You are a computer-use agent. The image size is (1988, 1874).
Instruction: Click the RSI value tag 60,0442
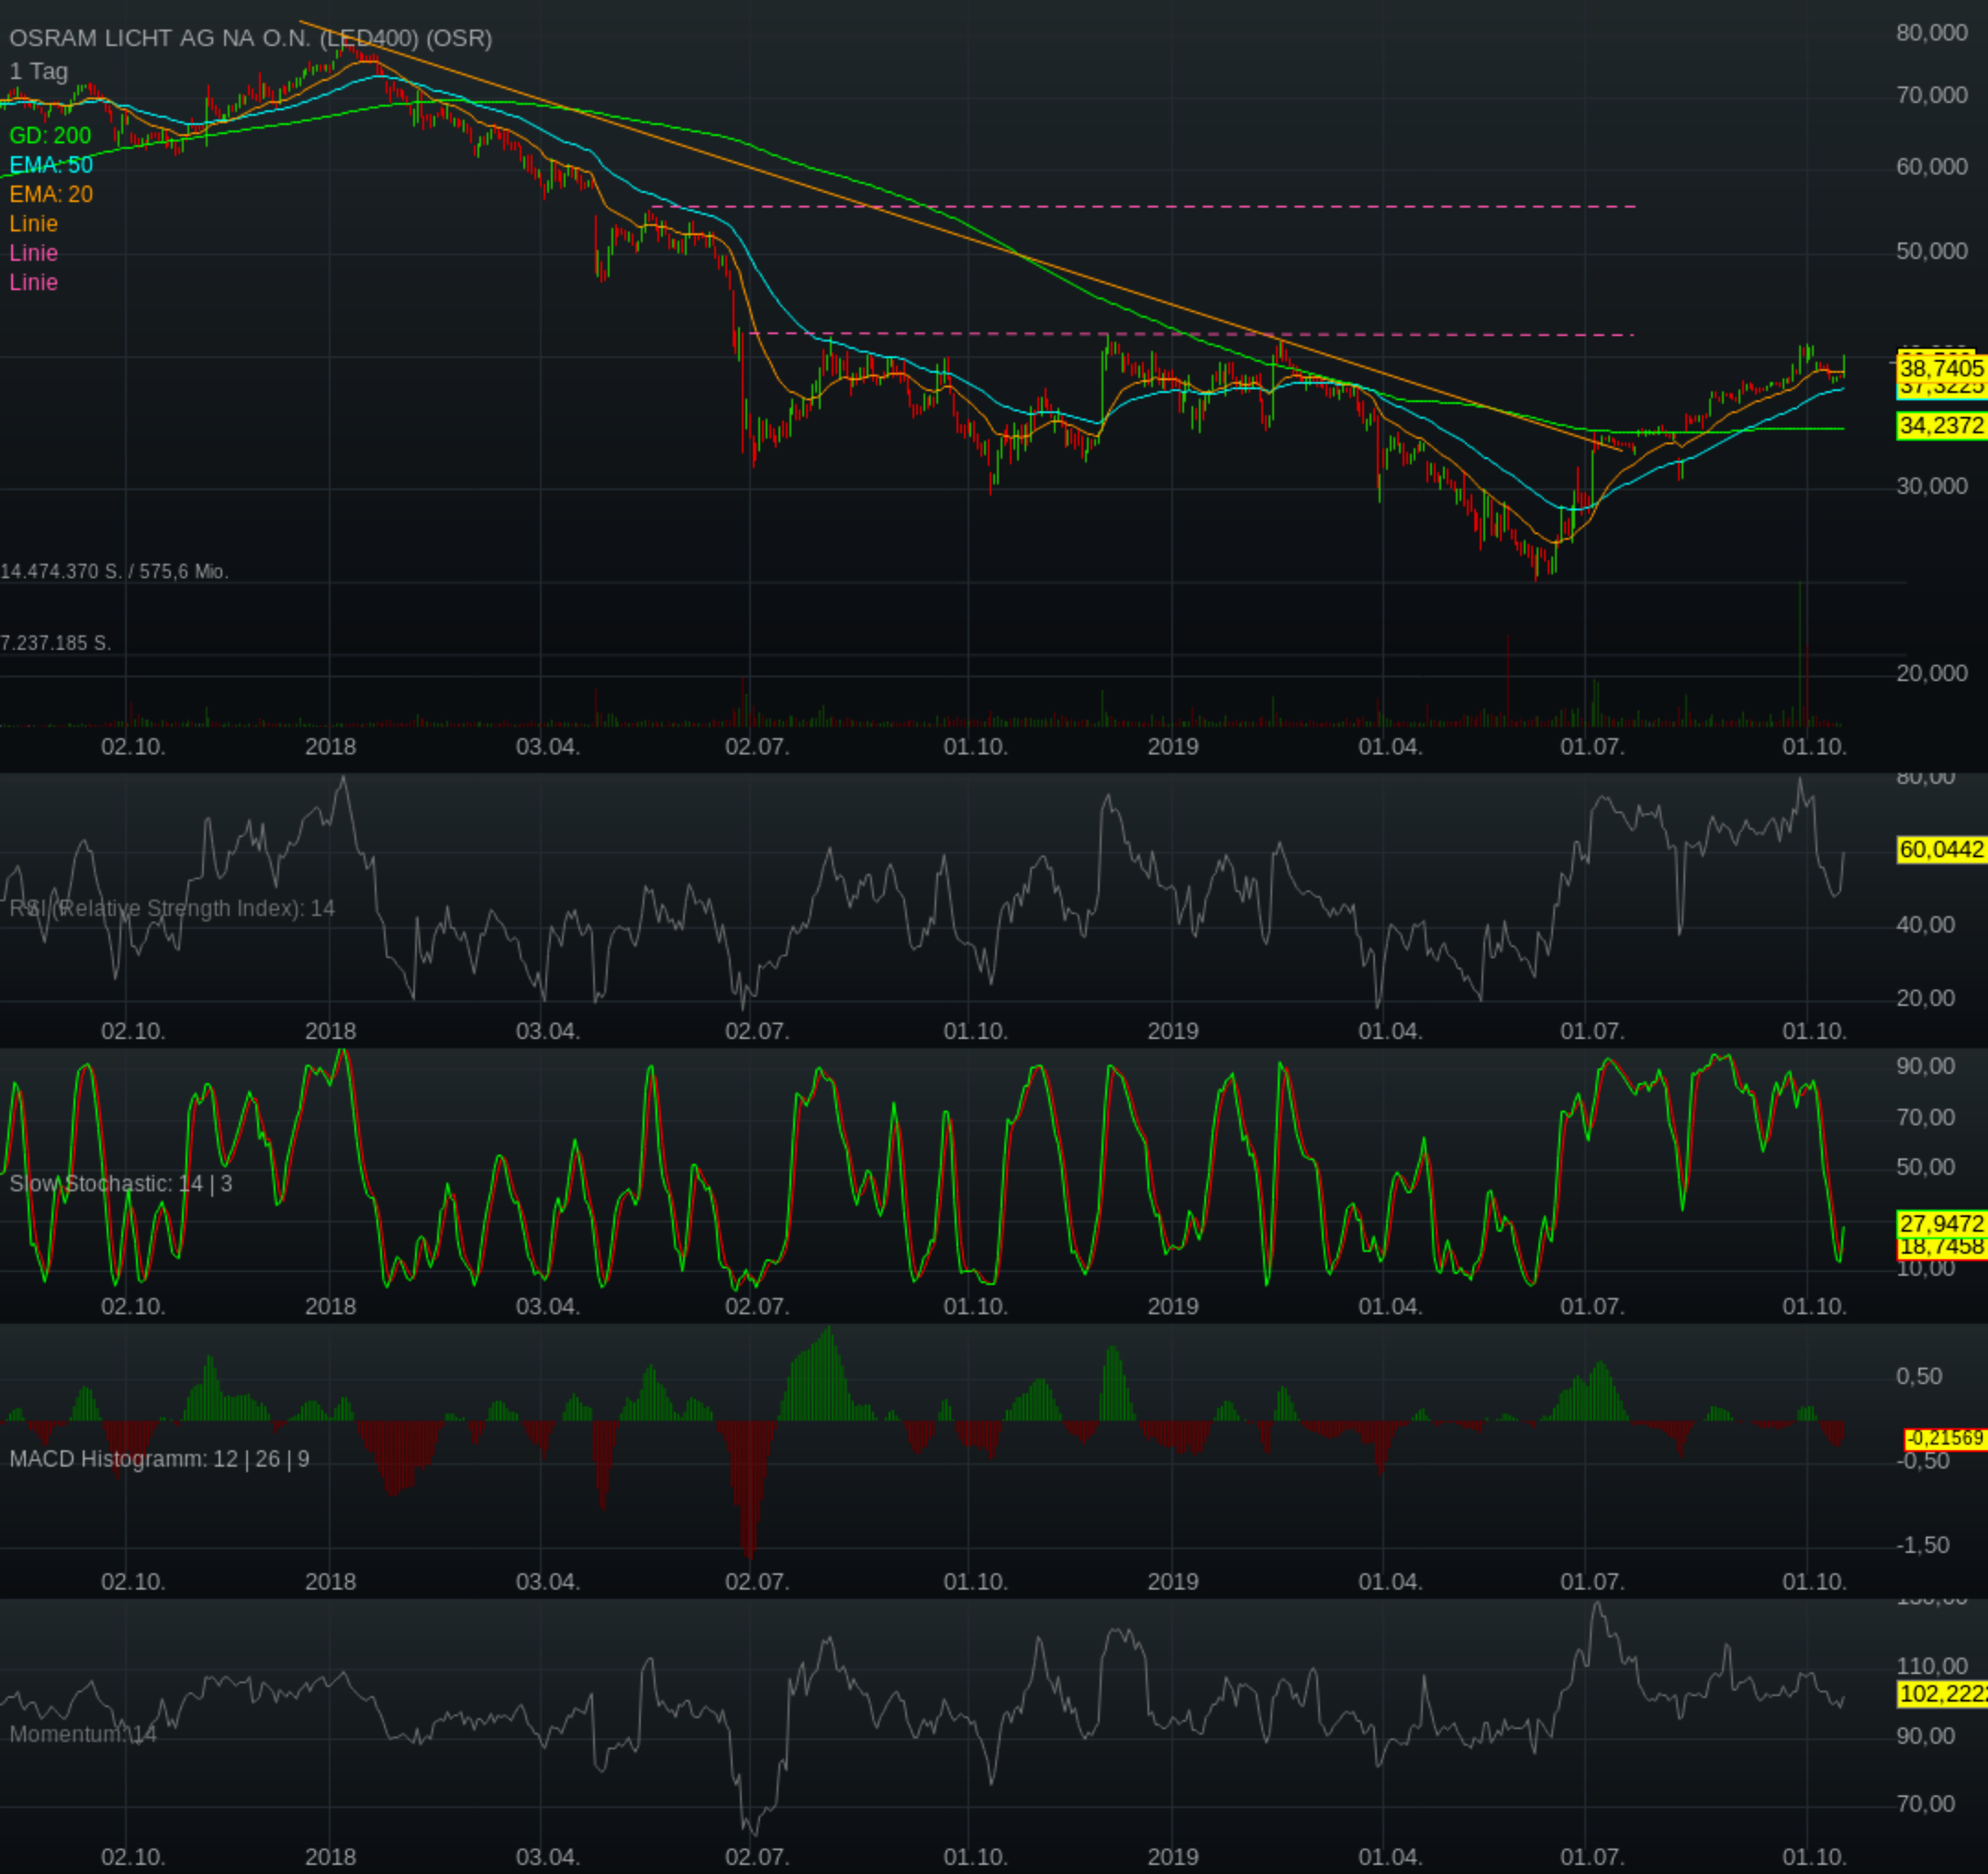(1940, 850)
